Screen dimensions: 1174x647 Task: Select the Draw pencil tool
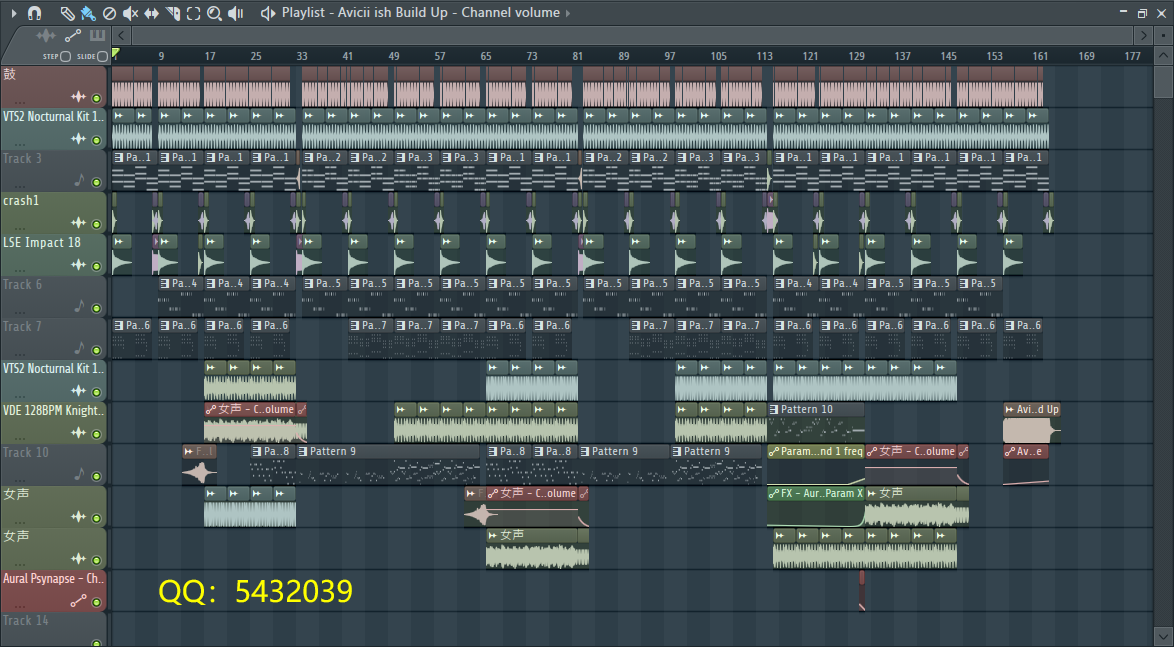[67, 13]
